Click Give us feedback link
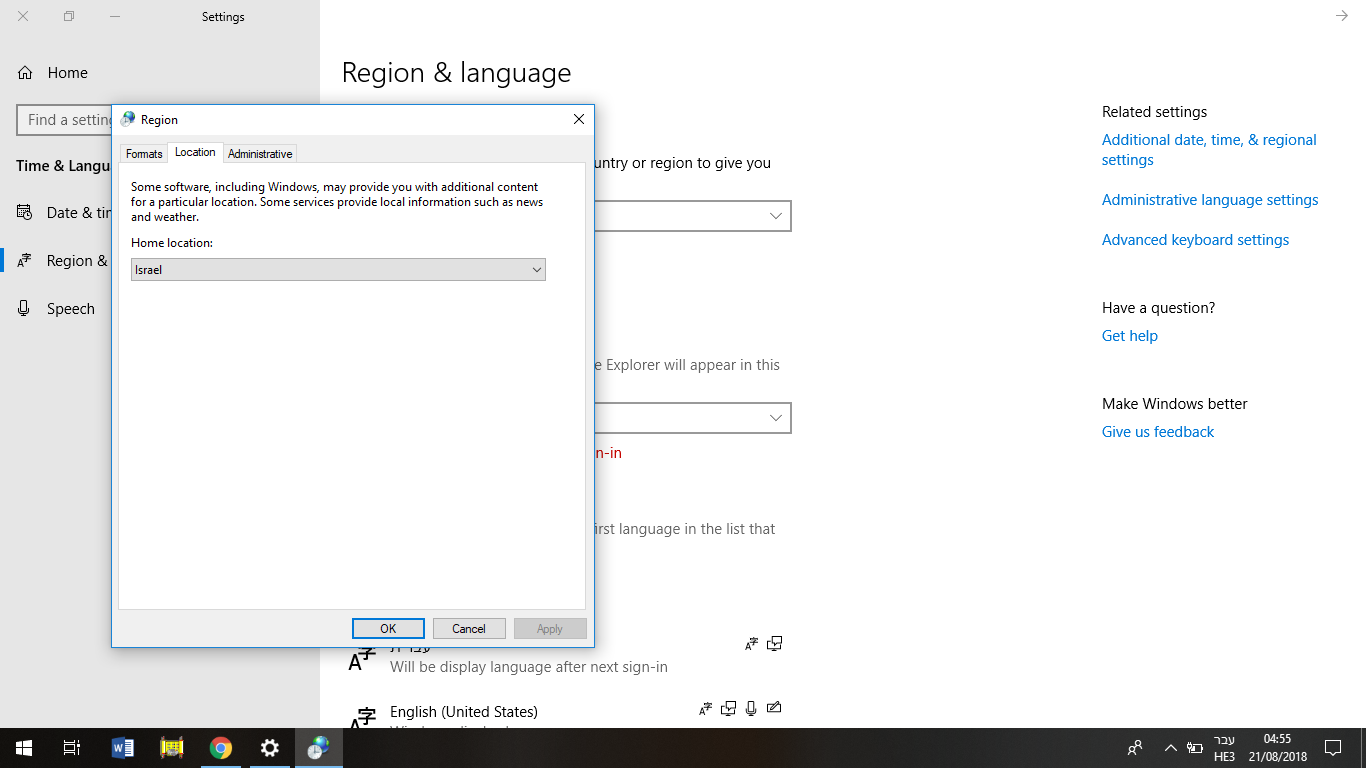The image size is (1366, 768). coord(1158,432)
